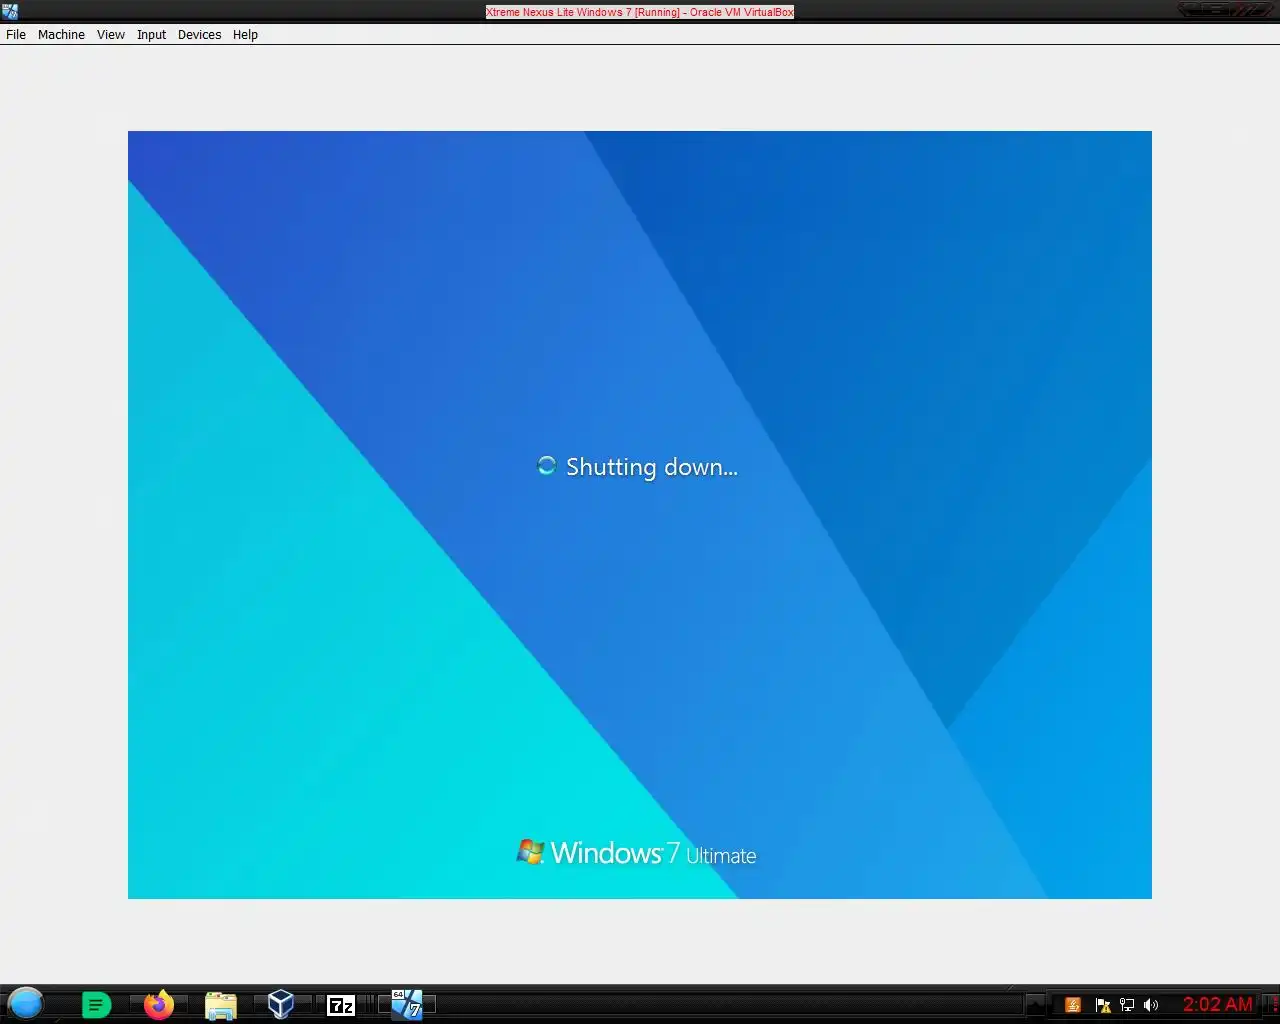Click the VirtualBox window icon in title bar
This screenshot has height=1024, width=1280.
coord(10,12)
